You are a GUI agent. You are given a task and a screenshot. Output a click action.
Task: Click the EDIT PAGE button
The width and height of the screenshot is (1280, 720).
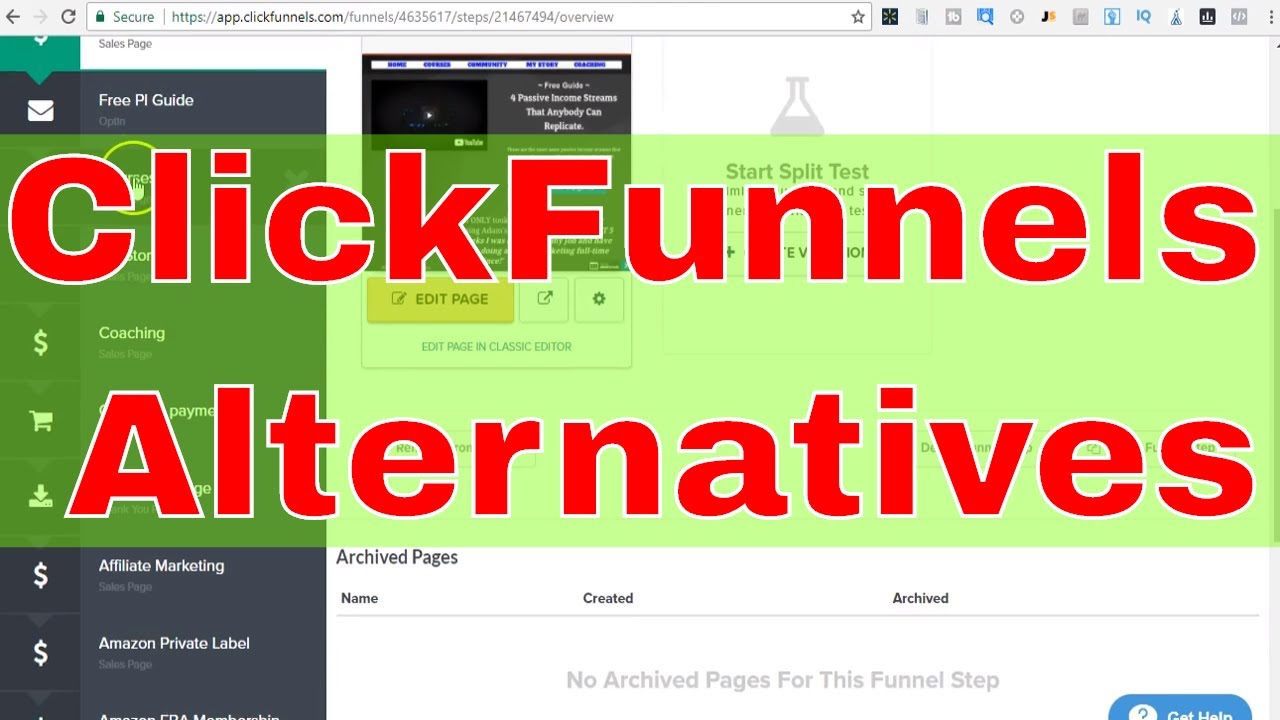(x=440, y=299)
